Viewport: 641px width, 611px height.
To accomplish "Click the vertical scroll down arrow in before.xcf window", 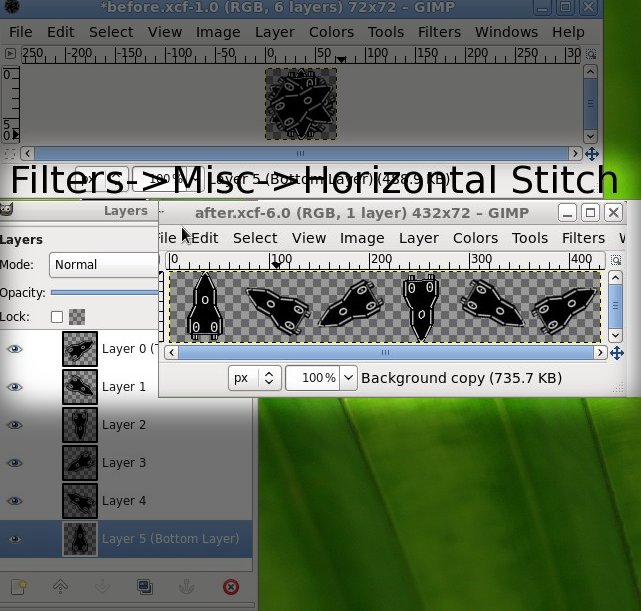I will (x=590, y=136).
